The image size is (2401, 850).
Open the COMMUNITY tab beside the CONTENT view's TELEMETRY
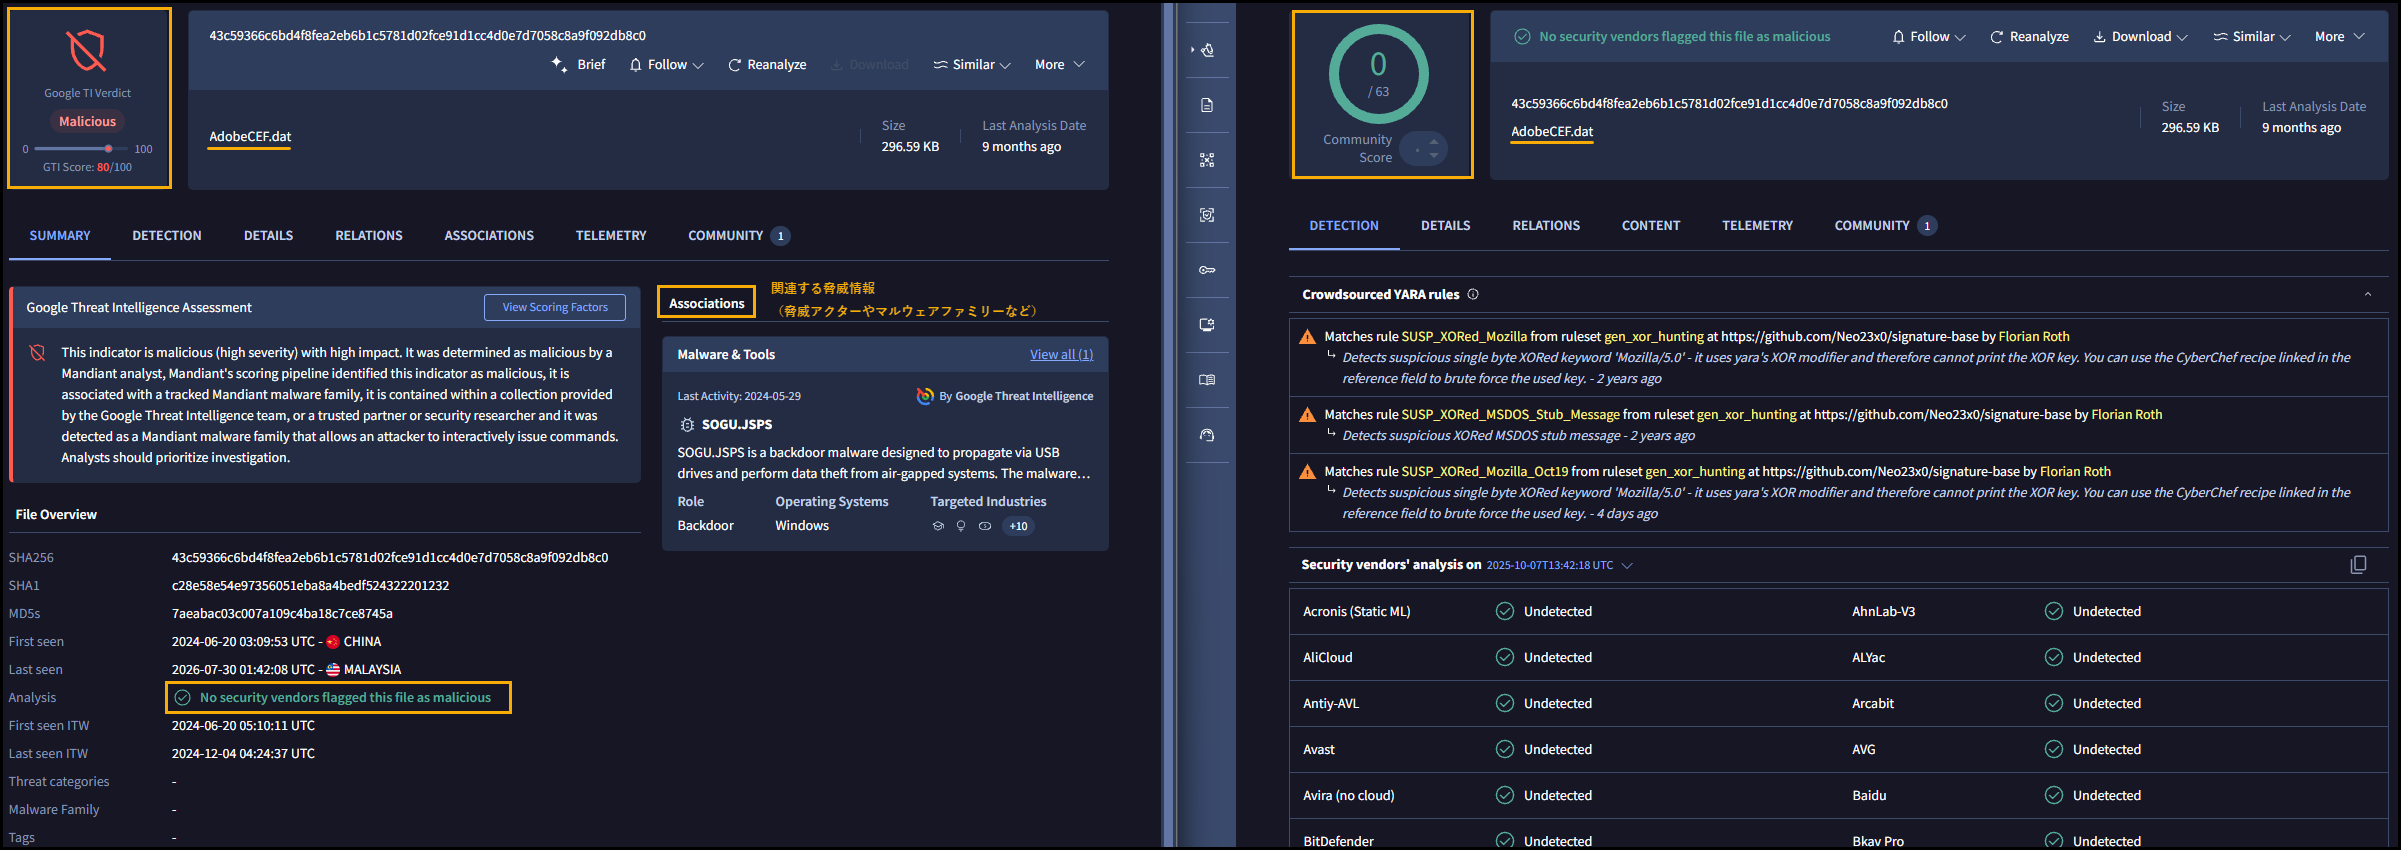pos(1885,226)
